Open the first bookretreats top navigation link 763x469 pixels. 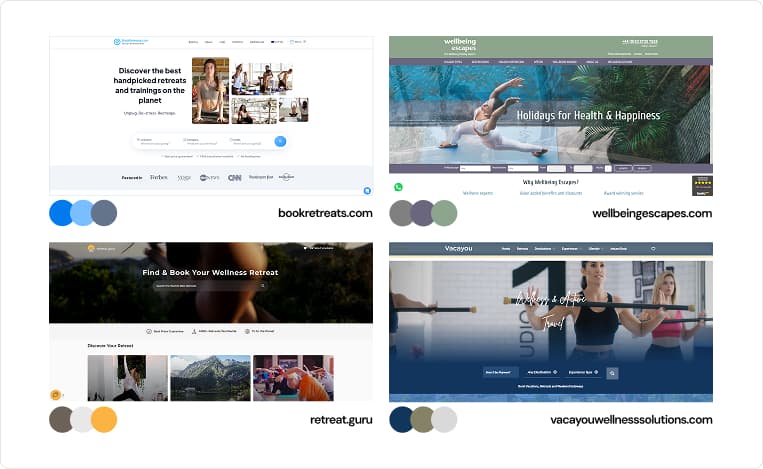coord(193,42)
